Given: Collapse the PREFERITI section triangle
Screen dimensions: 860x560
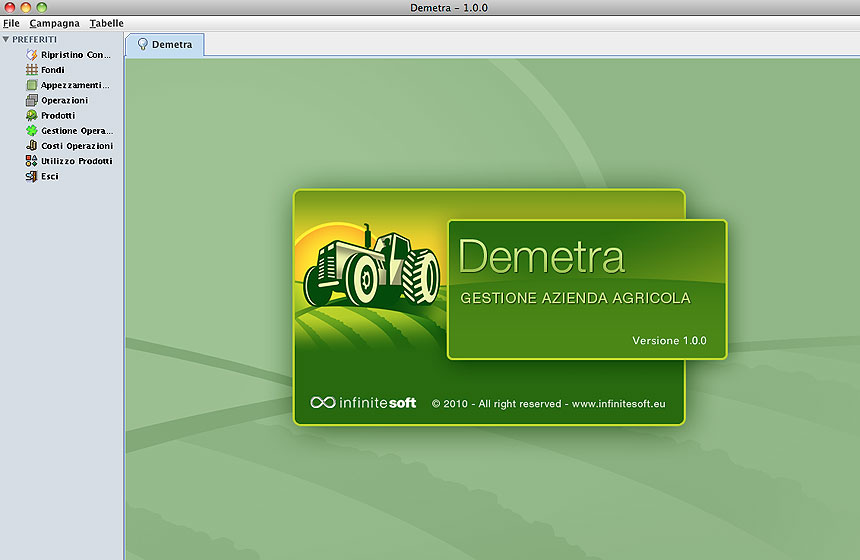Looking at the screenshot, I should coord(6,39).
